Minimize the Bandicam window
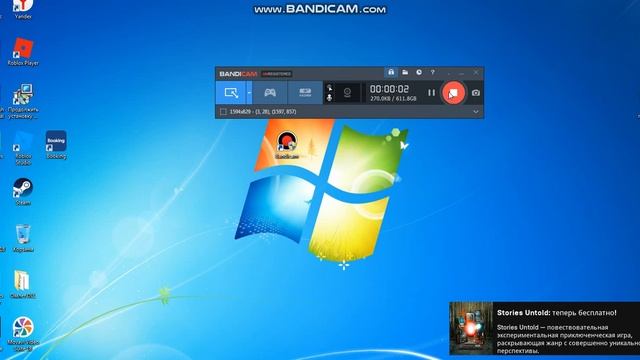Screen dimensions: 640x360 (x=462, y=73)
